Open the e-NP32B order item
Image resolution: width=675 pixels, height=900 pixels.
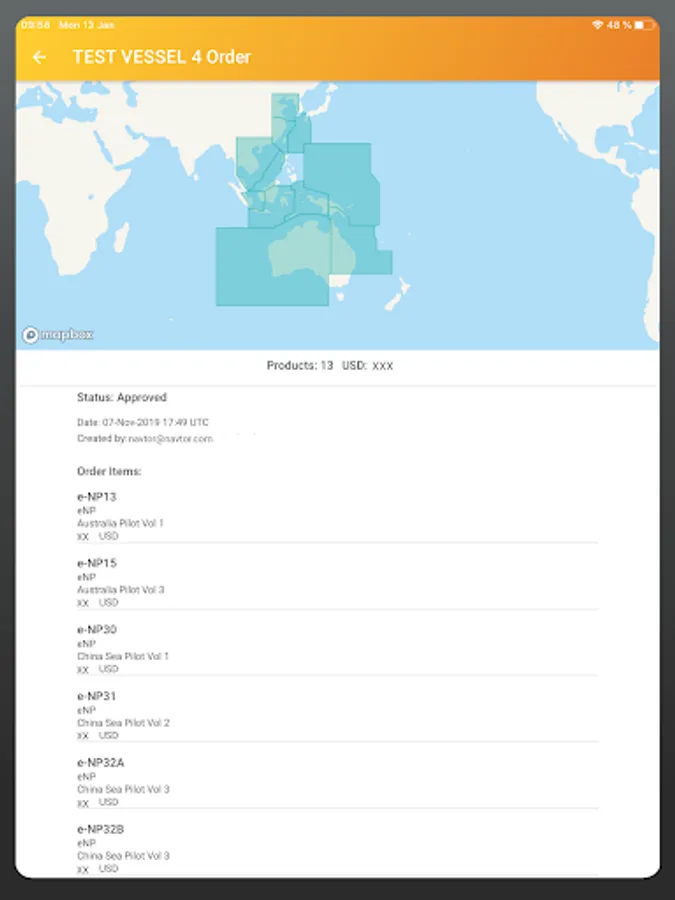(338, 848)
